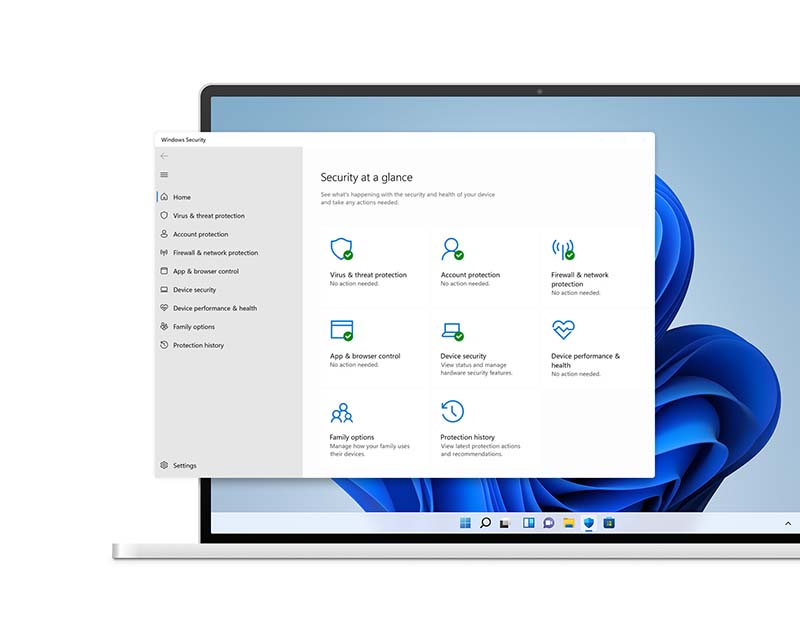
Task: Click the large window icon on the App & browser control card
Action: (x=341, y=330)
